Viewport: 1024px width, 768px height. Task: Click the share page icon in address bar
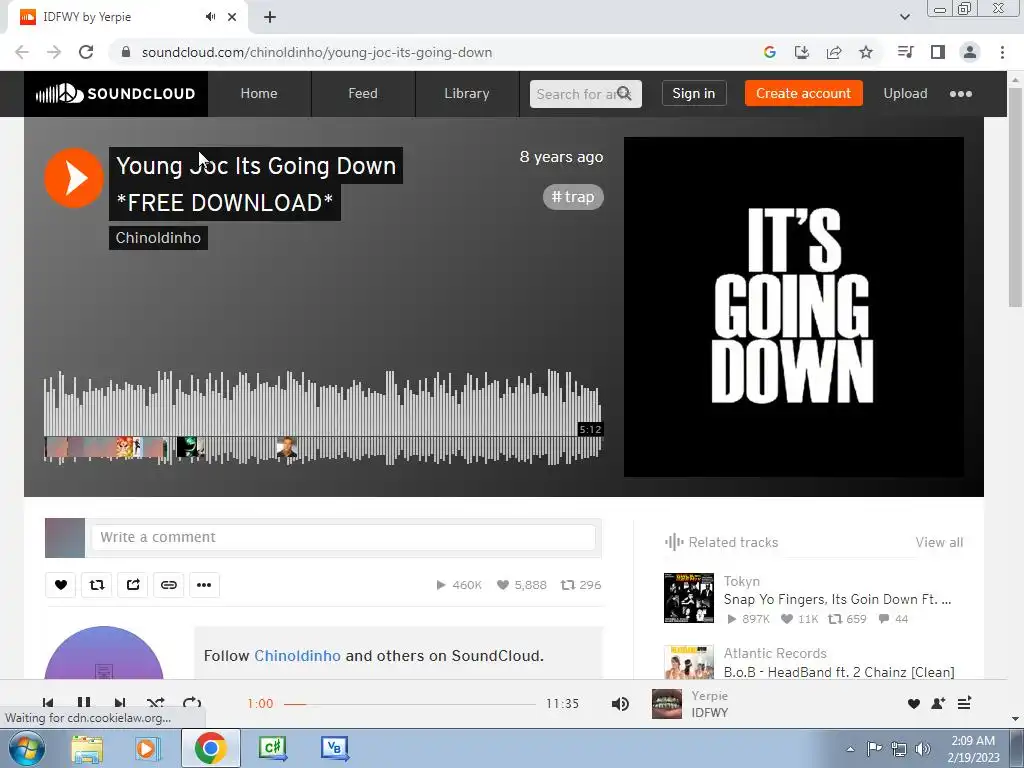point(834,52)
